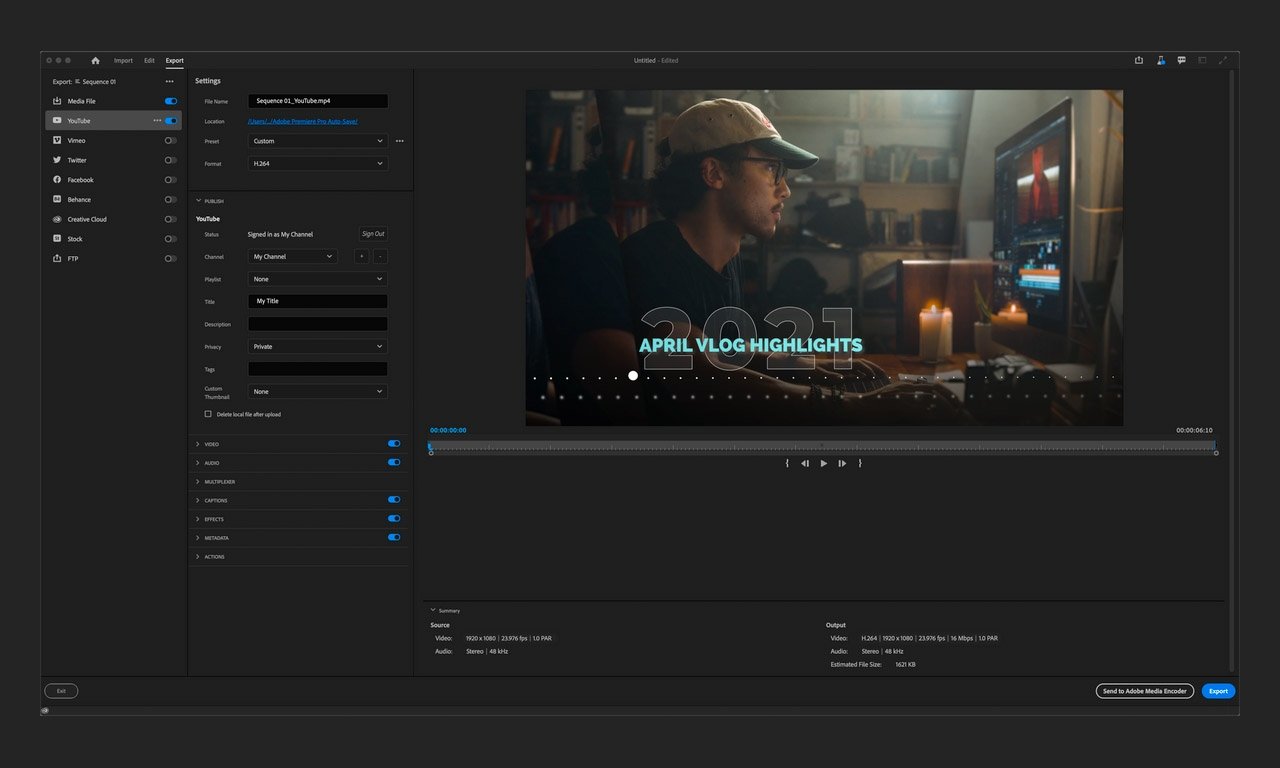
Task: Enable the Facebook export toggle
Action: pyautogui.click(x=171, y=180)
